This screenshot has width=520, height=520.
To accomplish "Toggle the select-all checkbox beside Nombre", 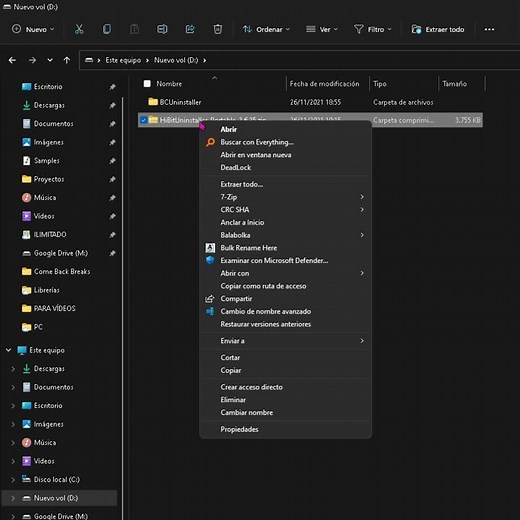I will coord(147,84).
